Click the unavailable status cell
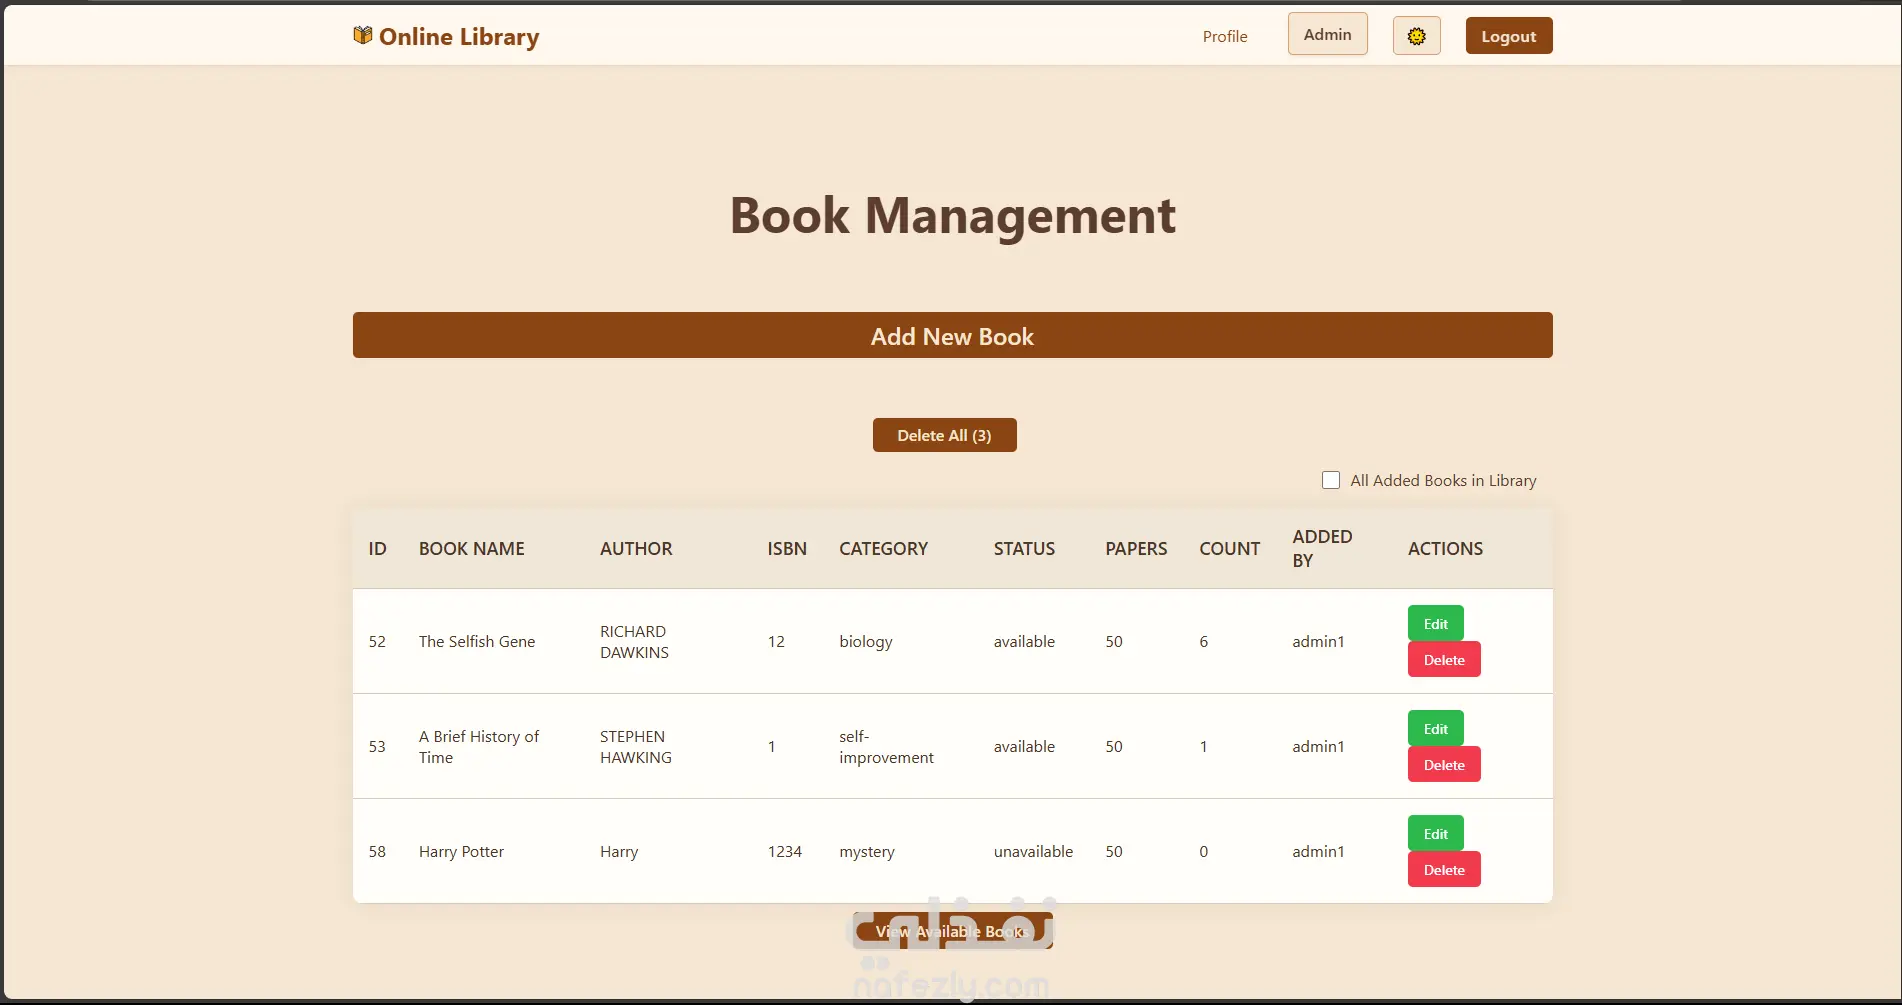1902x1005 pixels. coord(1033,851)
